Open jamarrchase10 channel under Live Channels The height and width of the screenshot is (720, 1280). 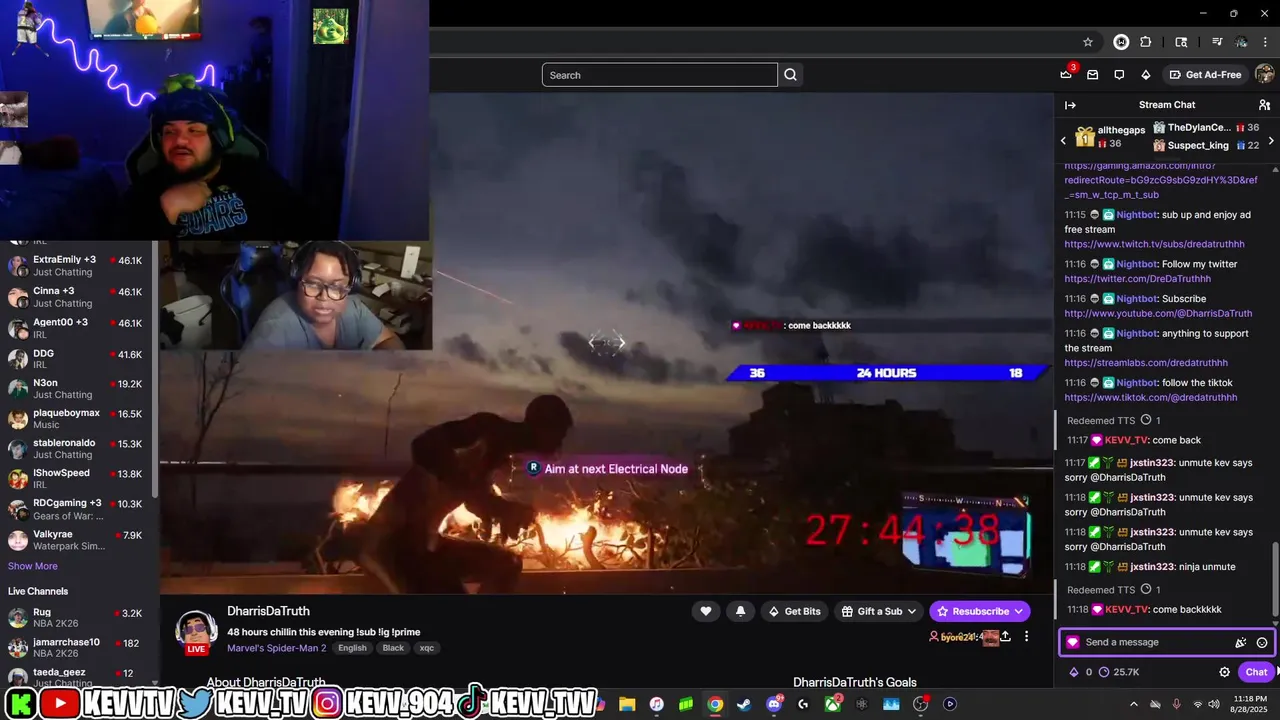76,648
